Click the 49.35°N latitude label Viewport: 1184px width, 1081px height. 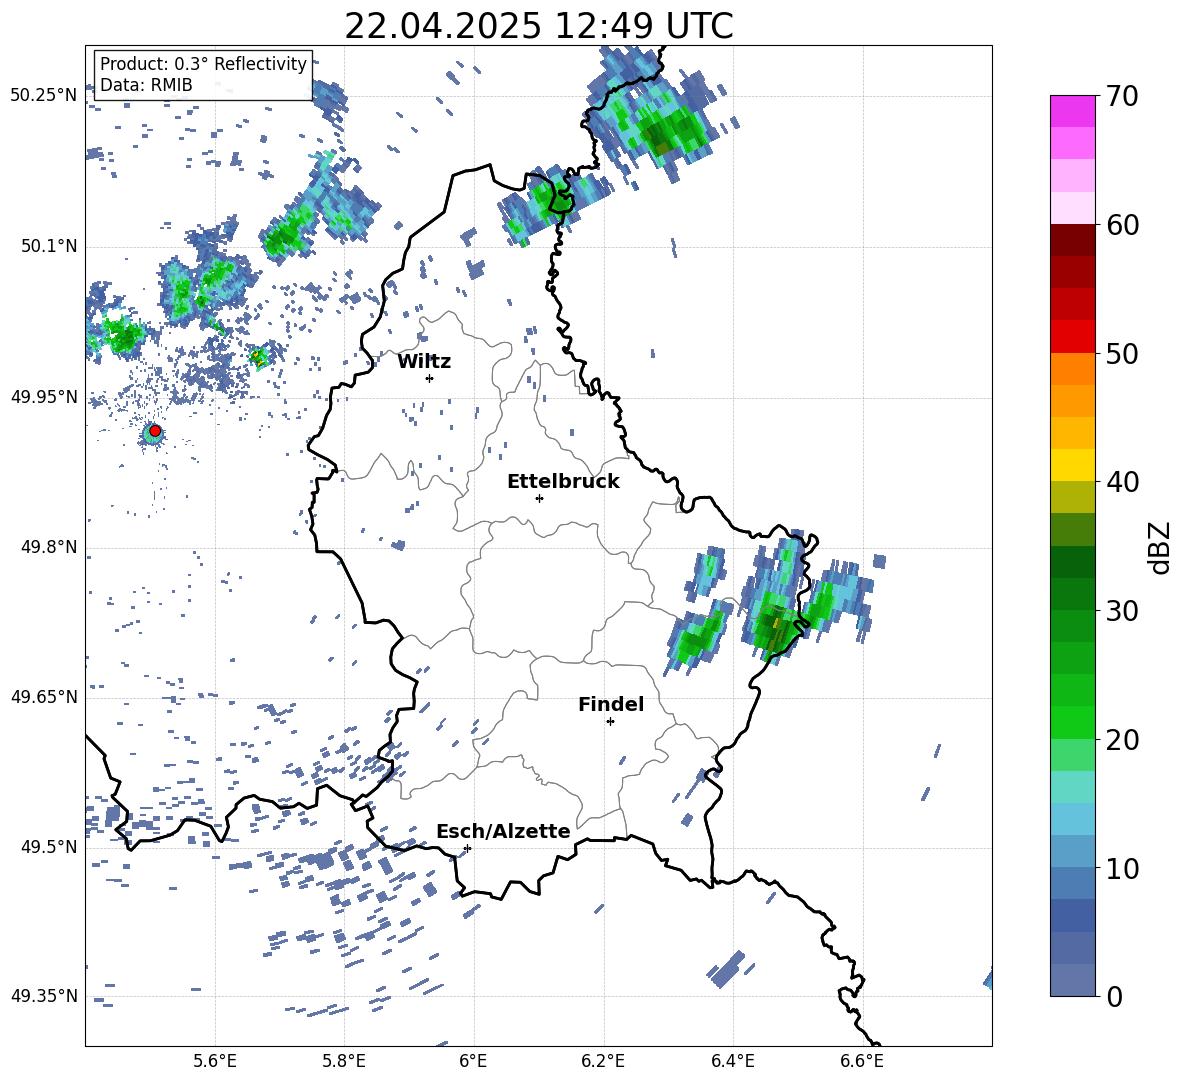click(44, 996)
